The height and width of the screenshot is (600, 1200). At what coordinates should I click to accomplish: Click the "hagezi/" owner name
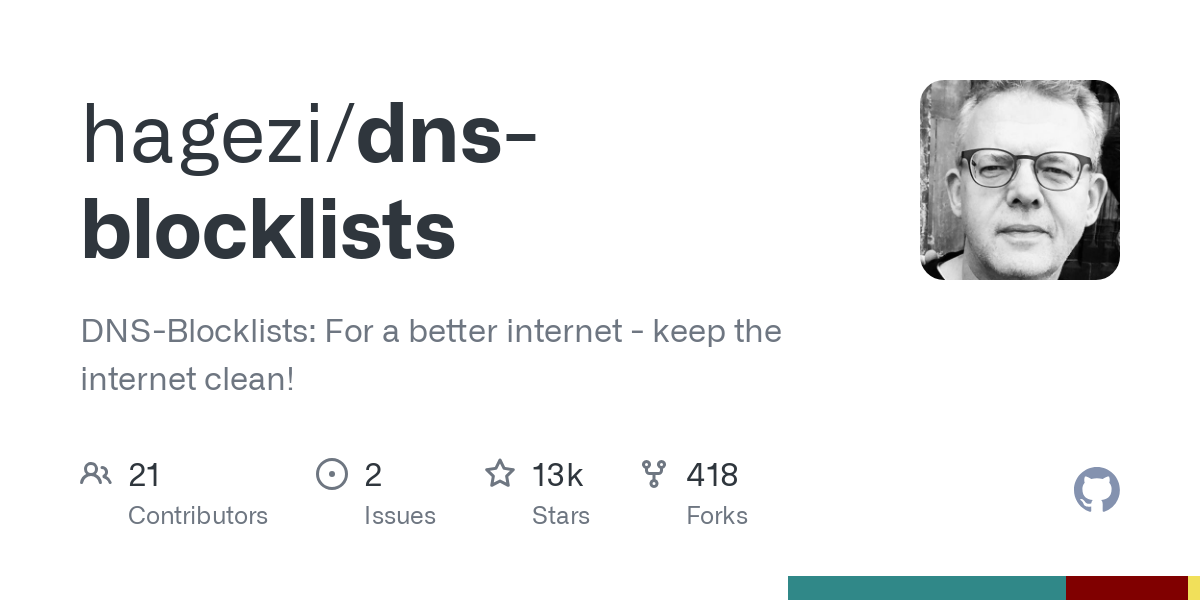(218, 134)
